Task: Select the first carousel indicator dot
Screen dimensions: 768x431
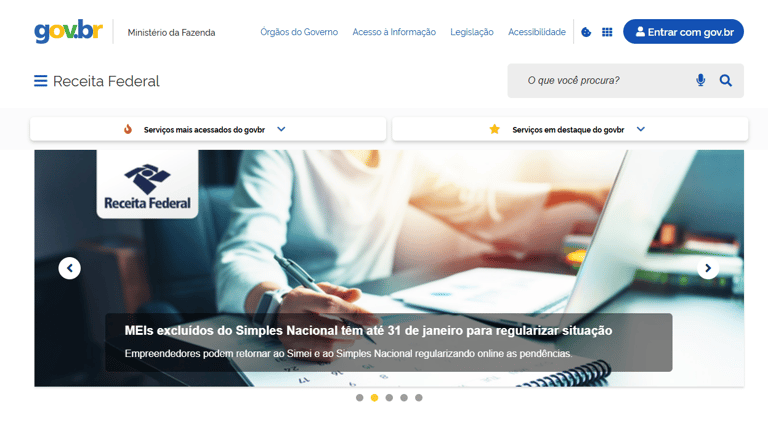Action: pos(360,398)
